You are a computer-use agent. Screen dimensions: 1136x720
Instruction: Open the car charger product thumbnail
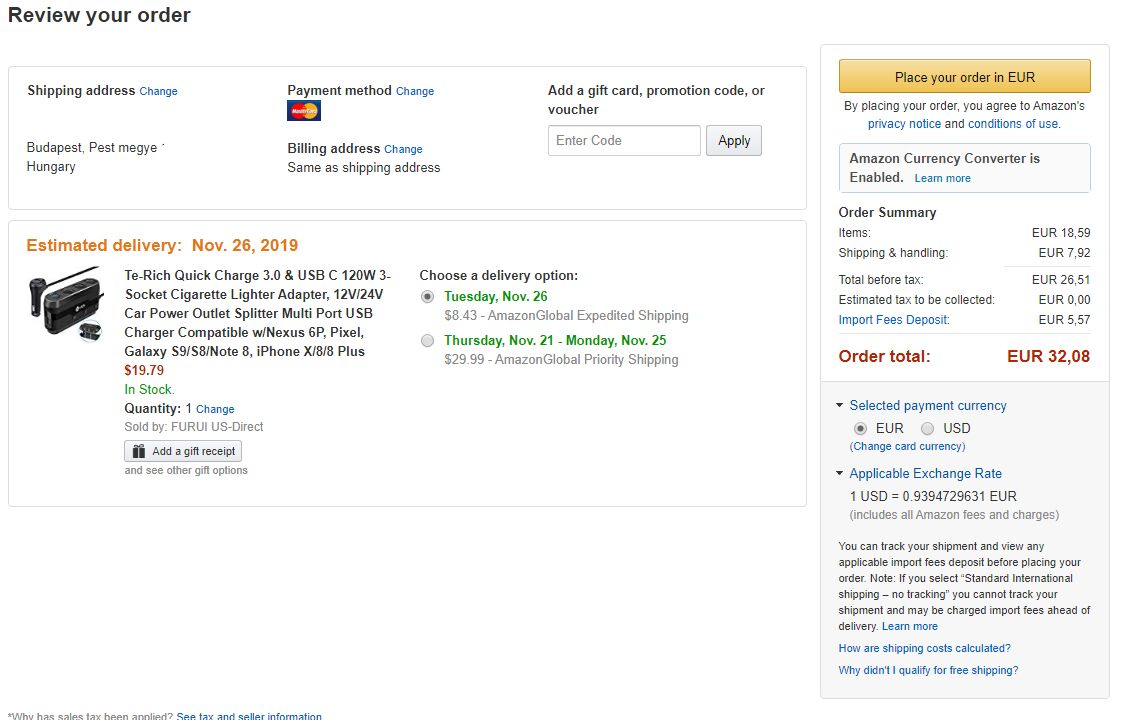pos(65,306)
